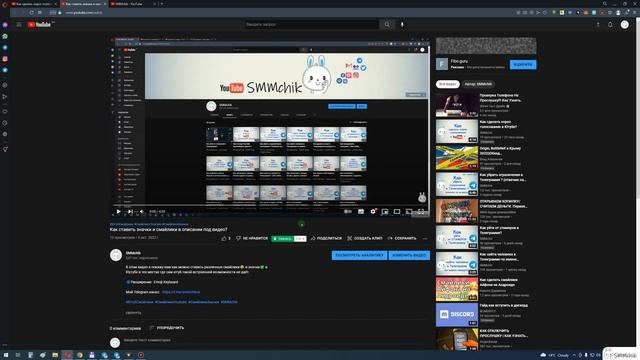
Task: Open the Windows Start button
Action: (6, 355)
